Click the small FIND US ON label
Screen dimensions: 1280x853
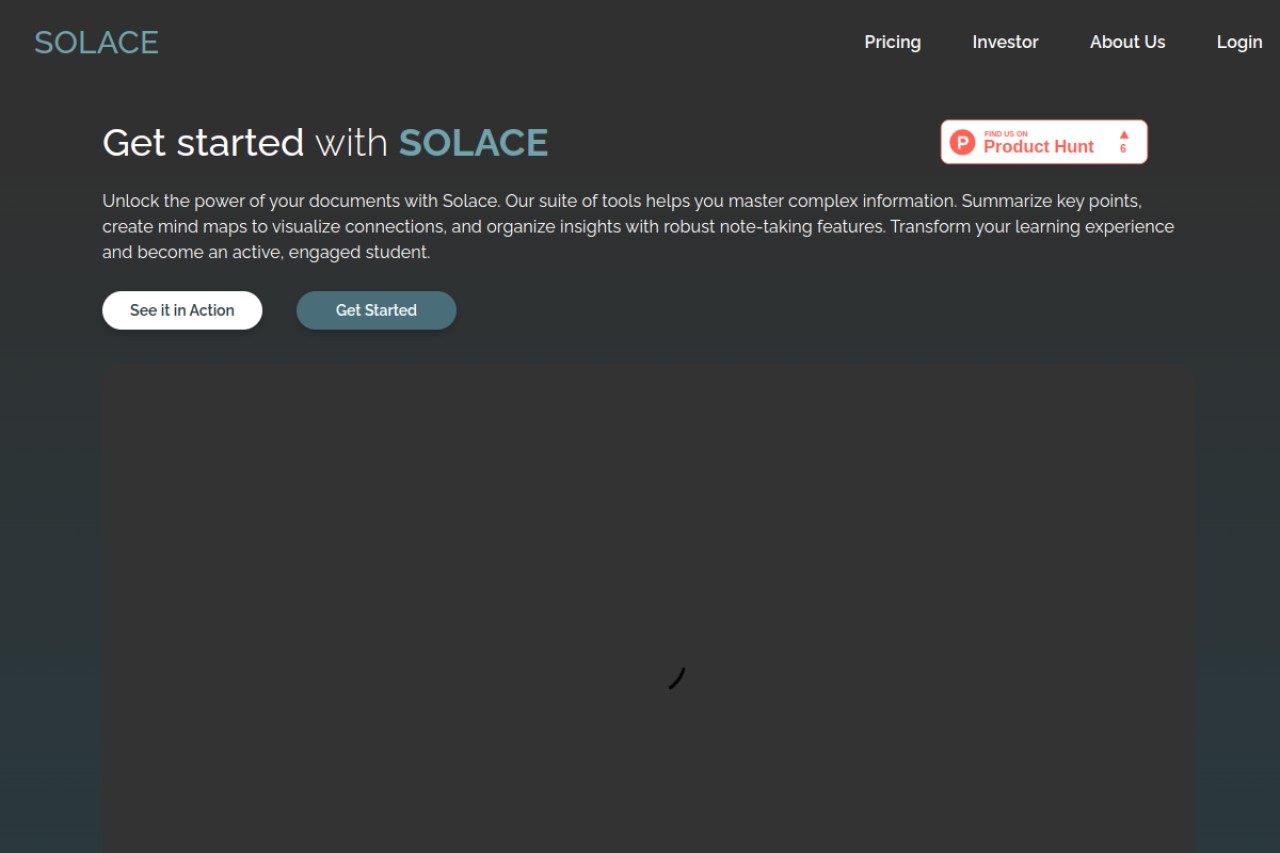[x=1005, y=134]
